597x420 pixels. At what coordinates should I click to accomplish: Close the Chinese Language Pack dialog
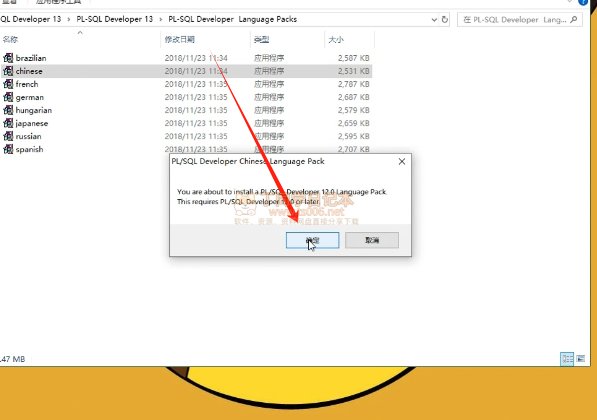402,161
